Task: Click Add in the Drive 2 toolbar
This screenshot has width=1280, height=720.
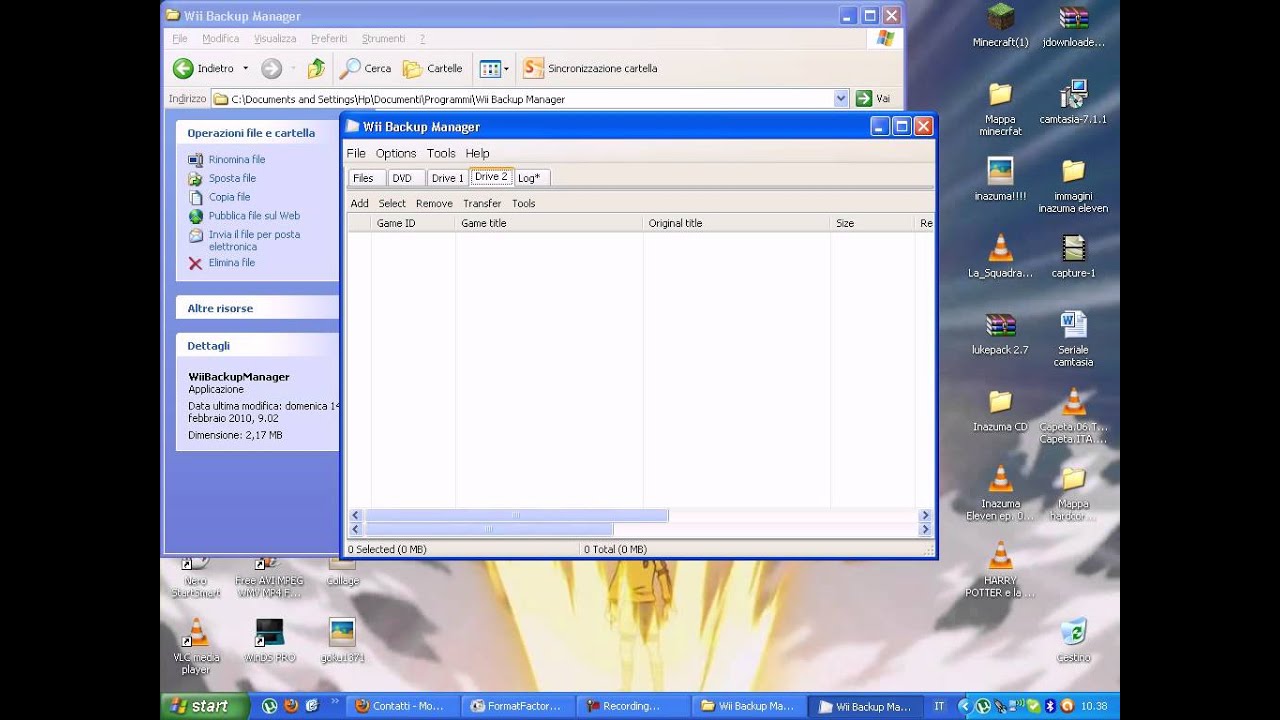Action: [359, 203]
